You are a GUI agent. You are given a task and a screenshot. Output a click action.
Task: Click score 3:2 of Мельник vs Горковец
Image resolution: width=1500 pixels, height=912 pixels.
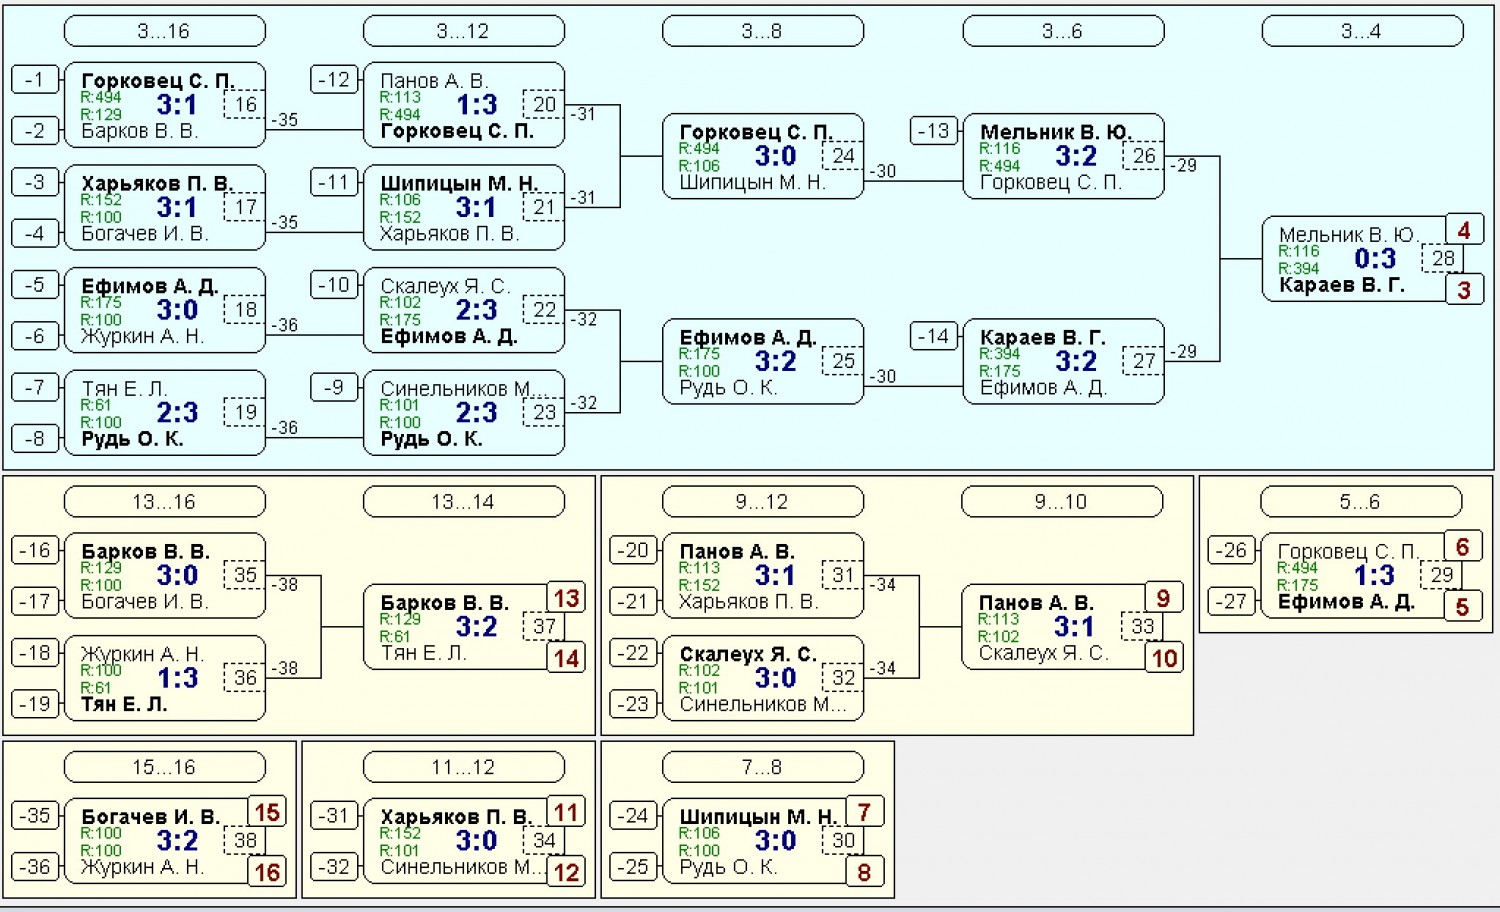pyautogui.click(x=1076, y=156)
